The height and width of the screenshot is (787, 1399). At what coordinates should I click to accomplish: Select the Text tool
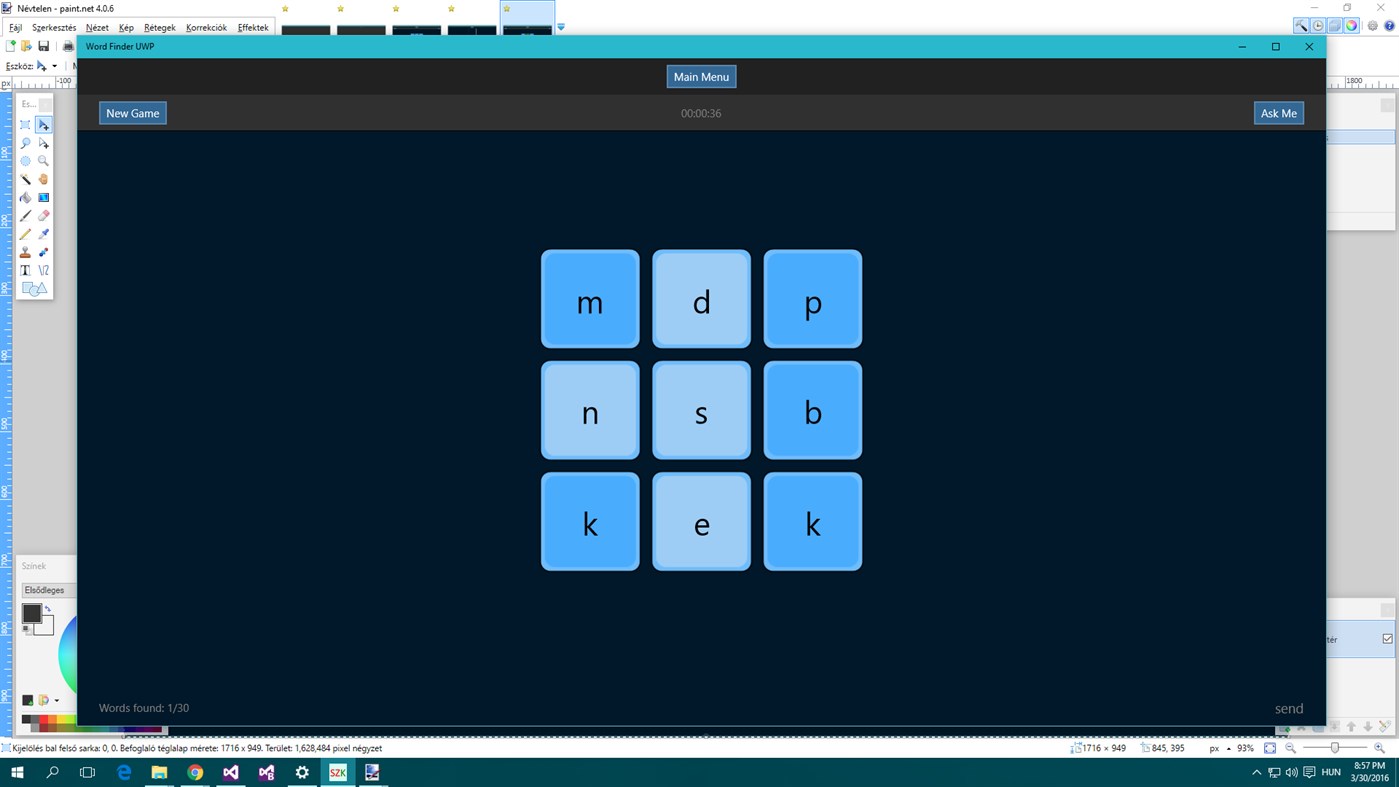click(x=26, y=270)
